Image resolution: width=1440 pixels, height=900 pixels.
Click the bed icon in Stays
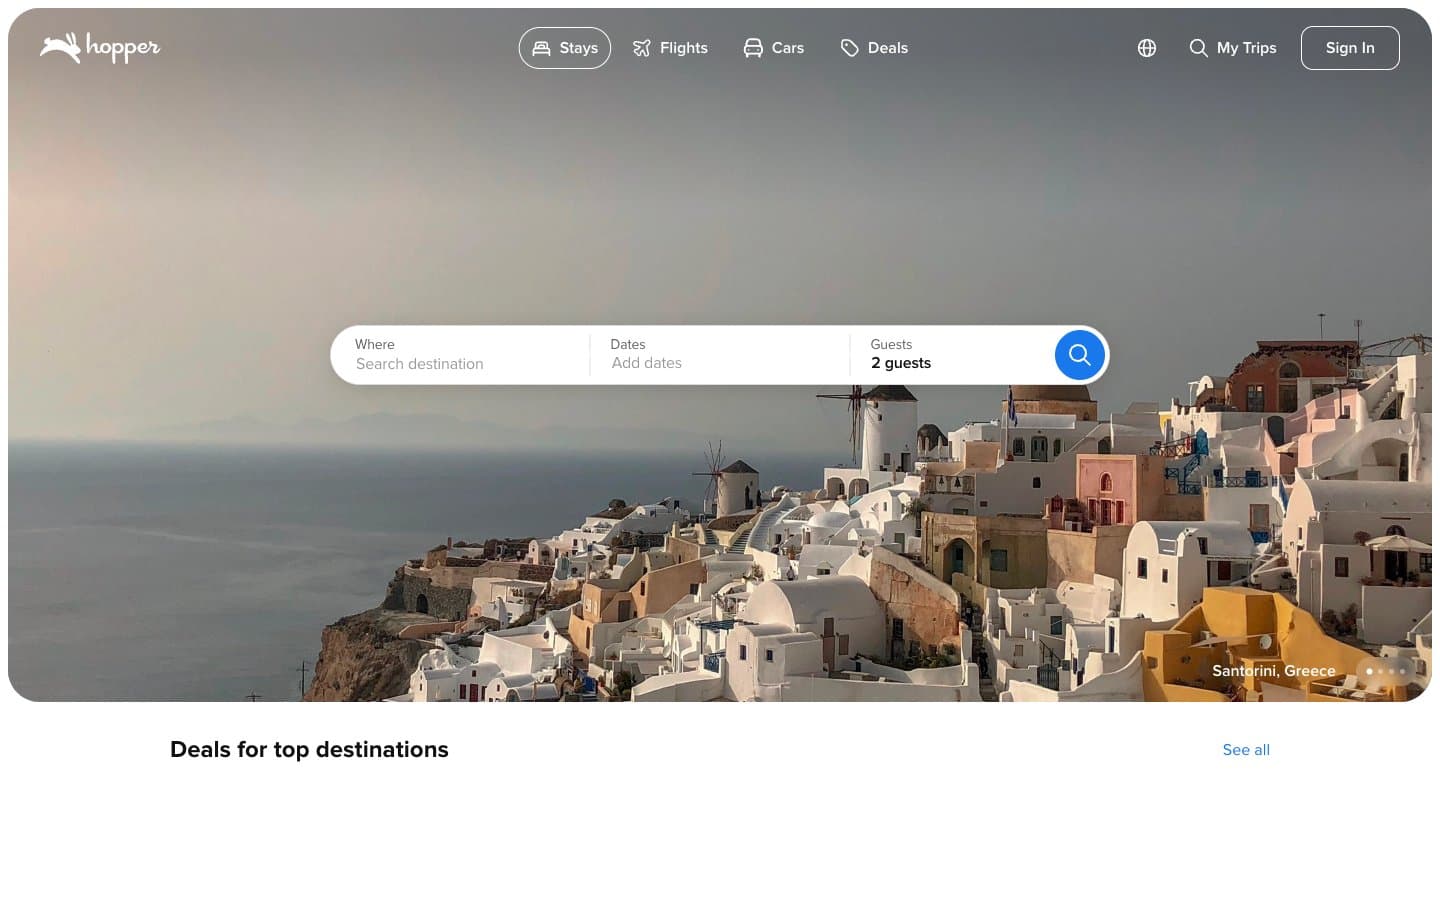point(541,48)
